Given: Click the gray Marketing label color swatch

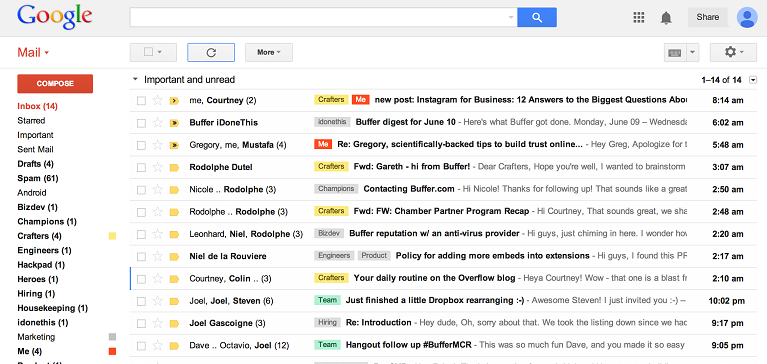Looking at the screenshot, I should tap(113, 337).
